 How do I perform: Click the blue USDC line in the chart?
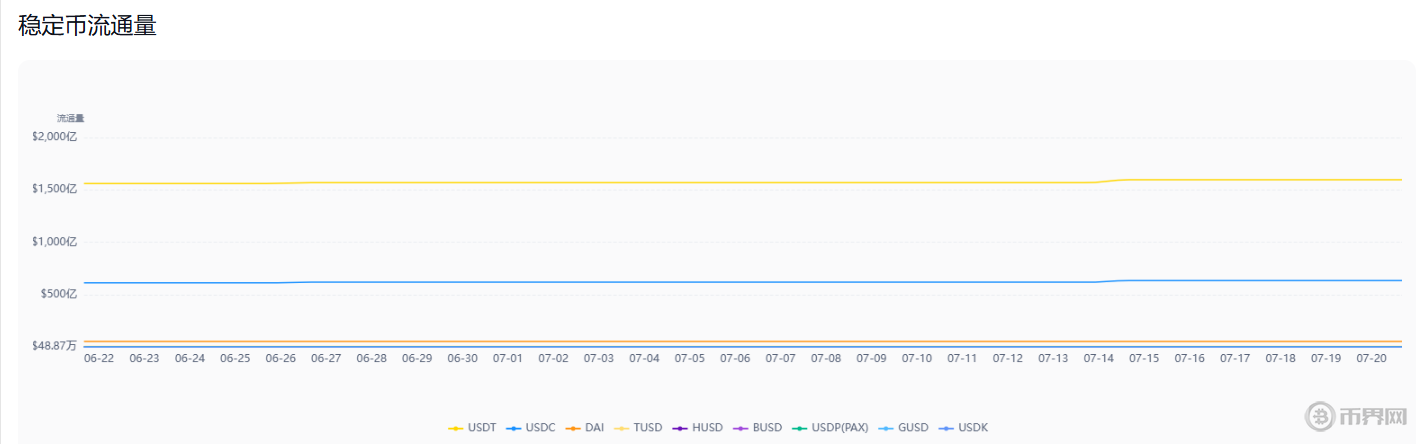[x=700, y=282]
